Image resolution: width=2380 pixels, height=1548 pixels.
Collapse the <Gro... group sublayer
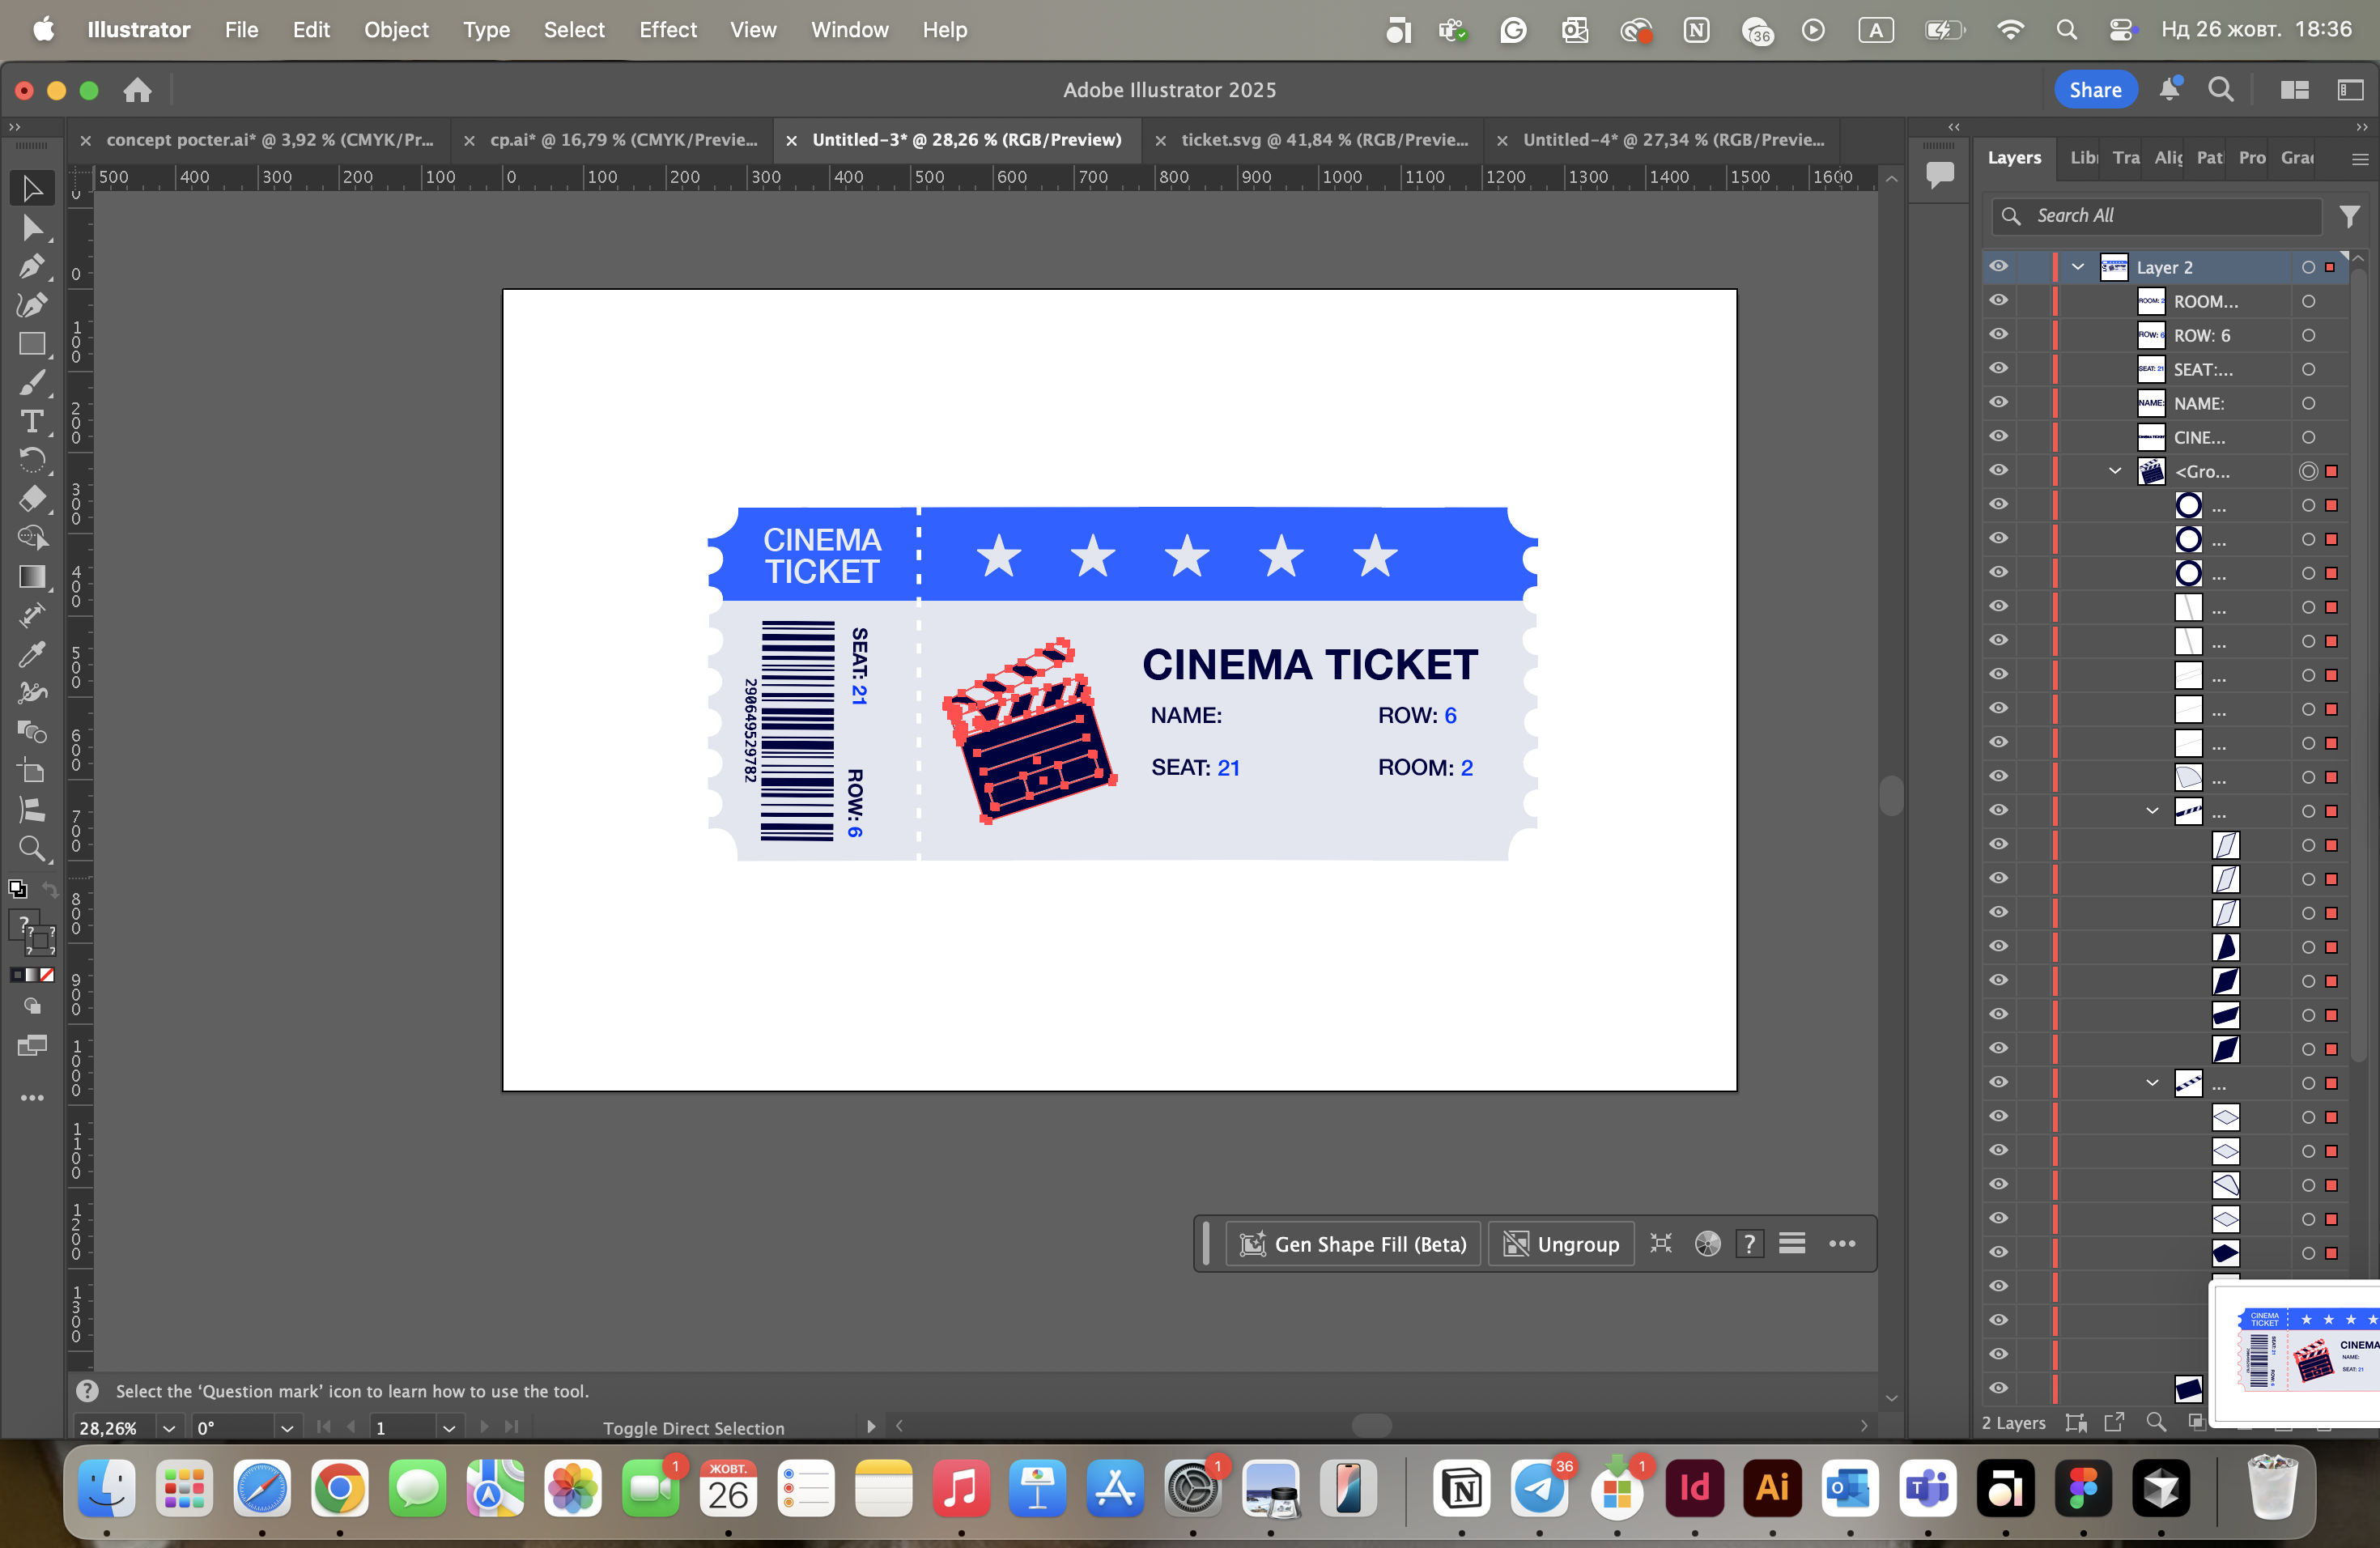pos(2115,471)
